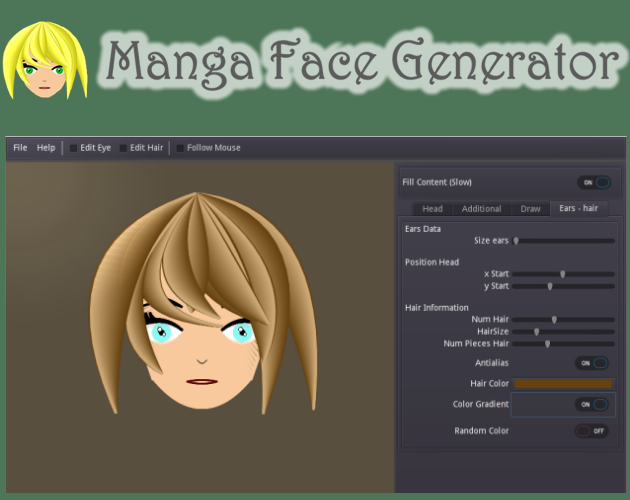
Task: Open the File menu
Action: (20, 148)
